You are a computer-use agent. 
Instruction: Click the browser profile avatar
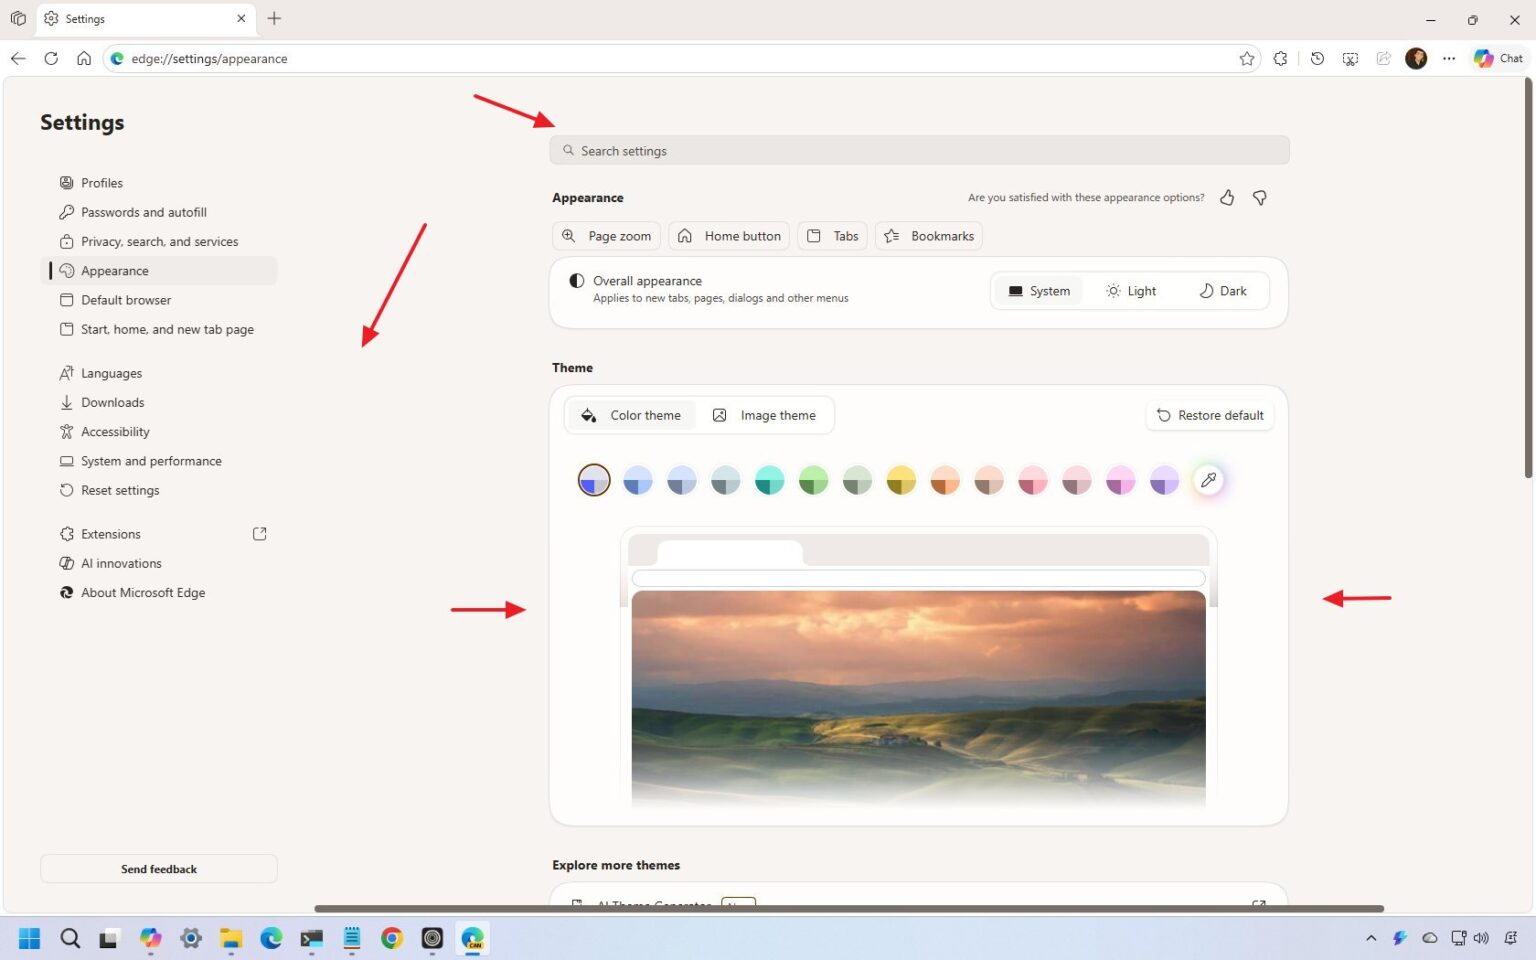coord(1416,58)
